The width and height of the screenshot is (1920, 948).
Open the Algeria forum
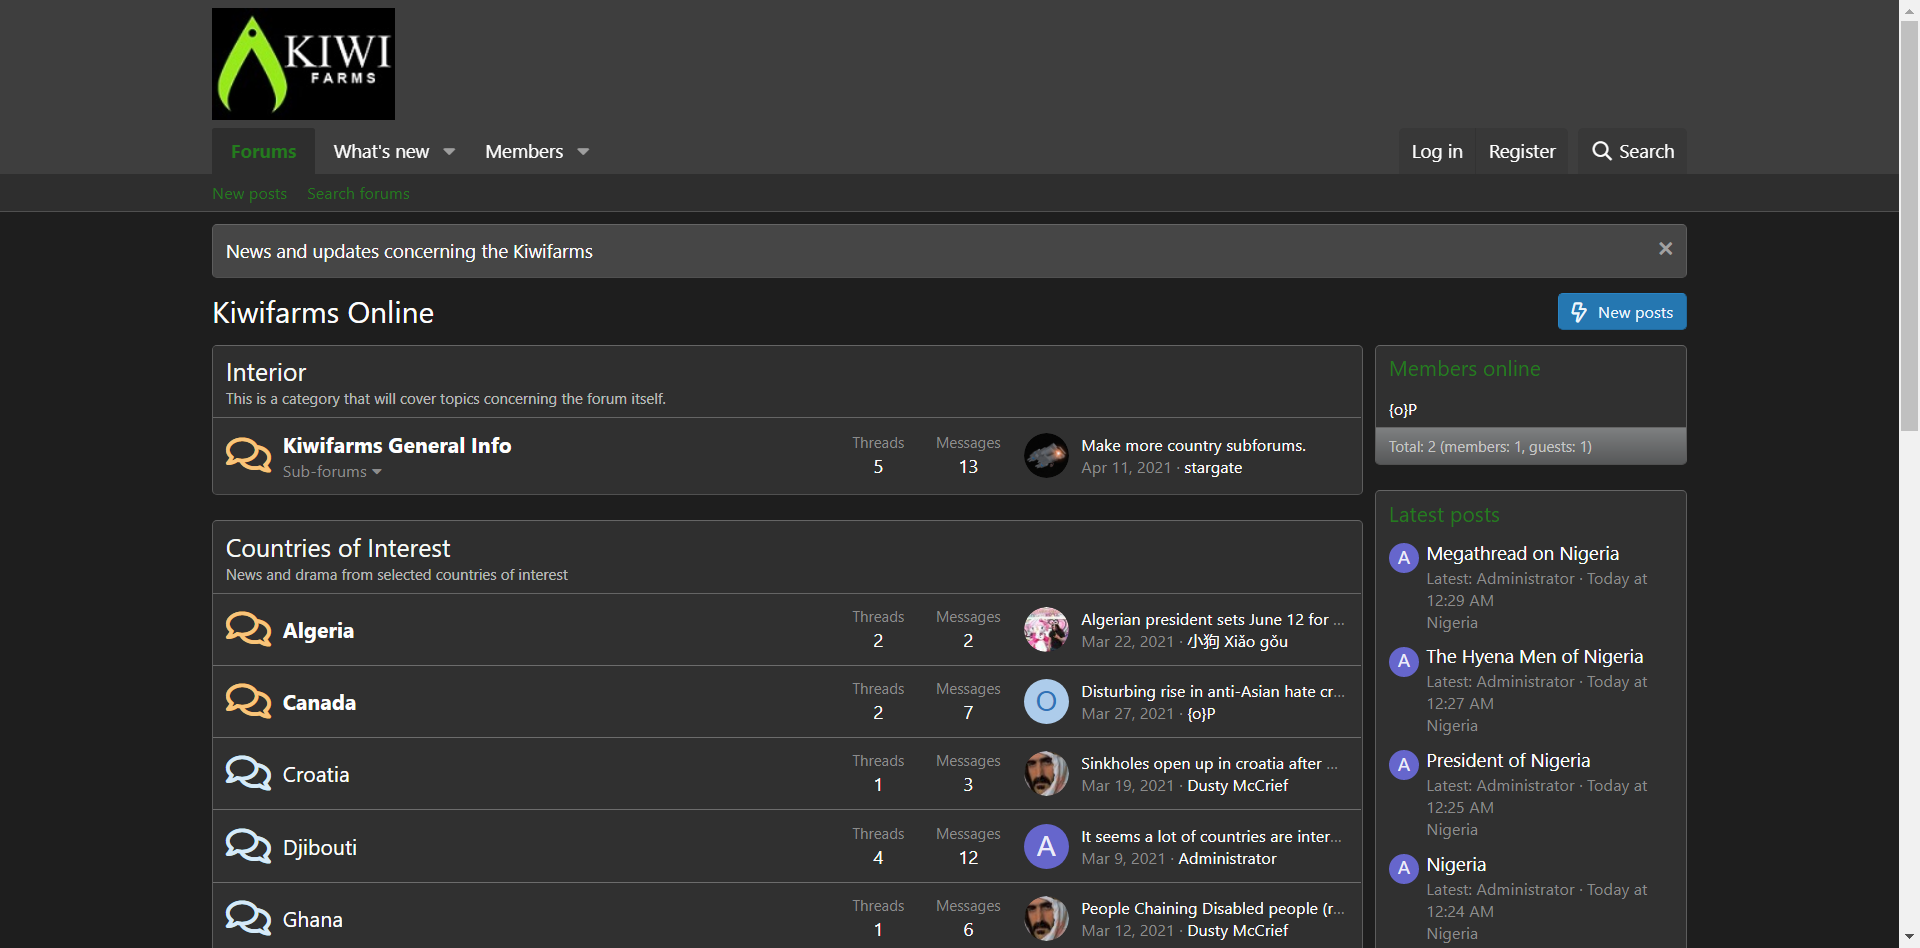tap(318, 631)
